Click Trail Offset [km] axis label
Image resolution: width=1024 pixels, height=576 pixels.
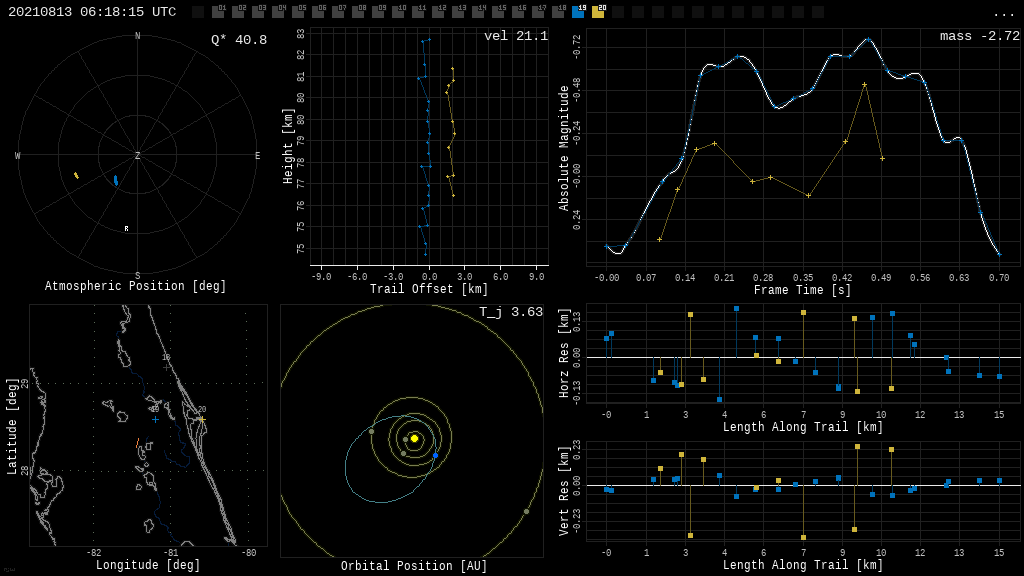(x=429, y=289)
